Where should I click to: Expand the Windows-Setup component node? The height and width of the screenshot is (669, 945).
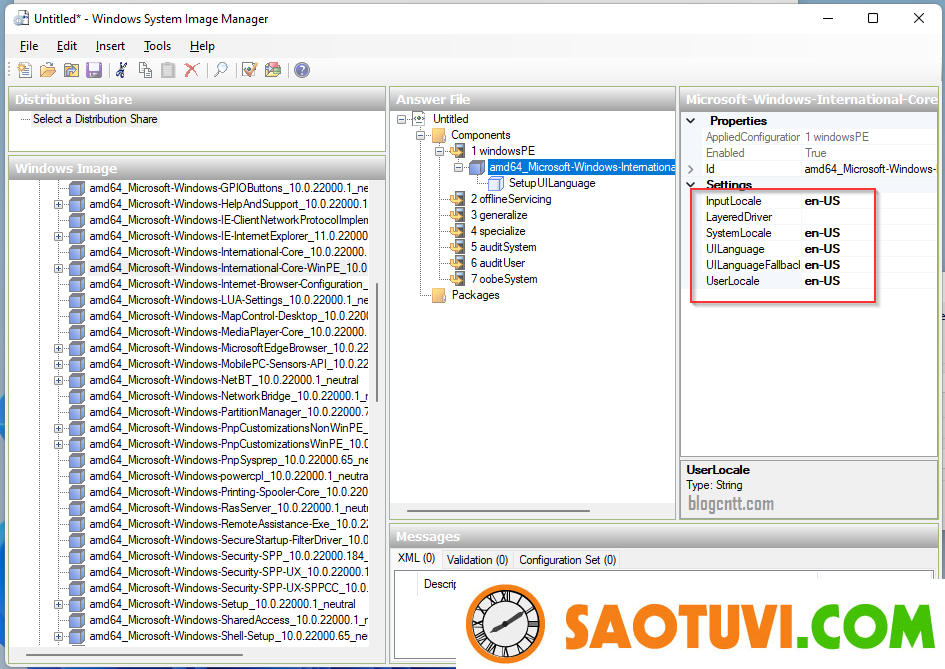tap(58, 605)
